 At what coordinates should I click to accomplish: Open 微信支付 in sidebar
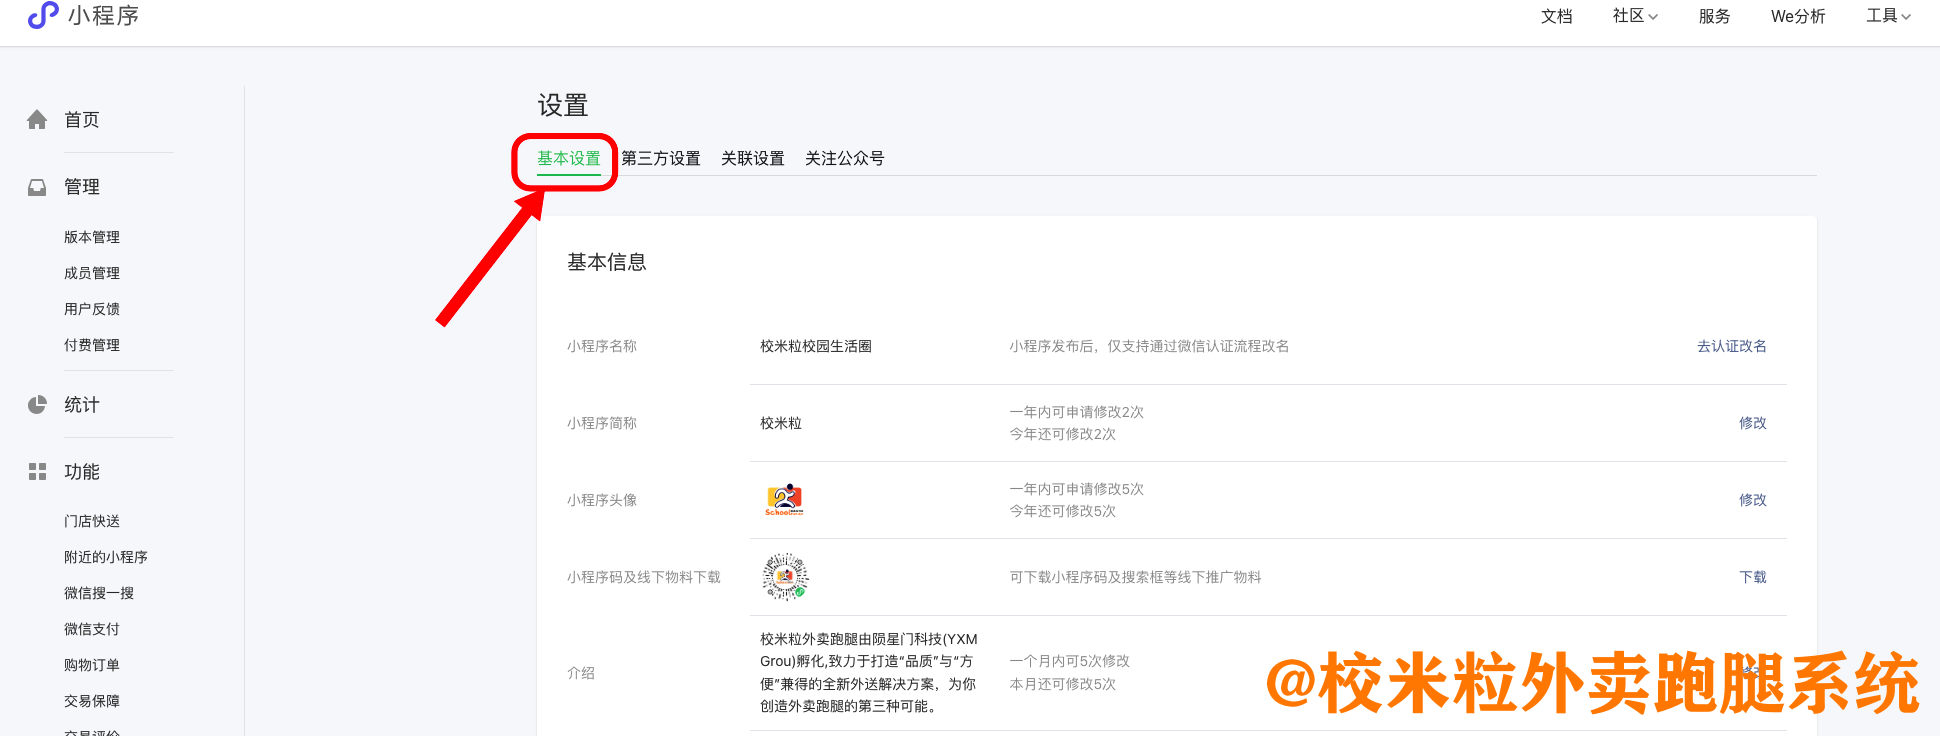pos(92,629)
